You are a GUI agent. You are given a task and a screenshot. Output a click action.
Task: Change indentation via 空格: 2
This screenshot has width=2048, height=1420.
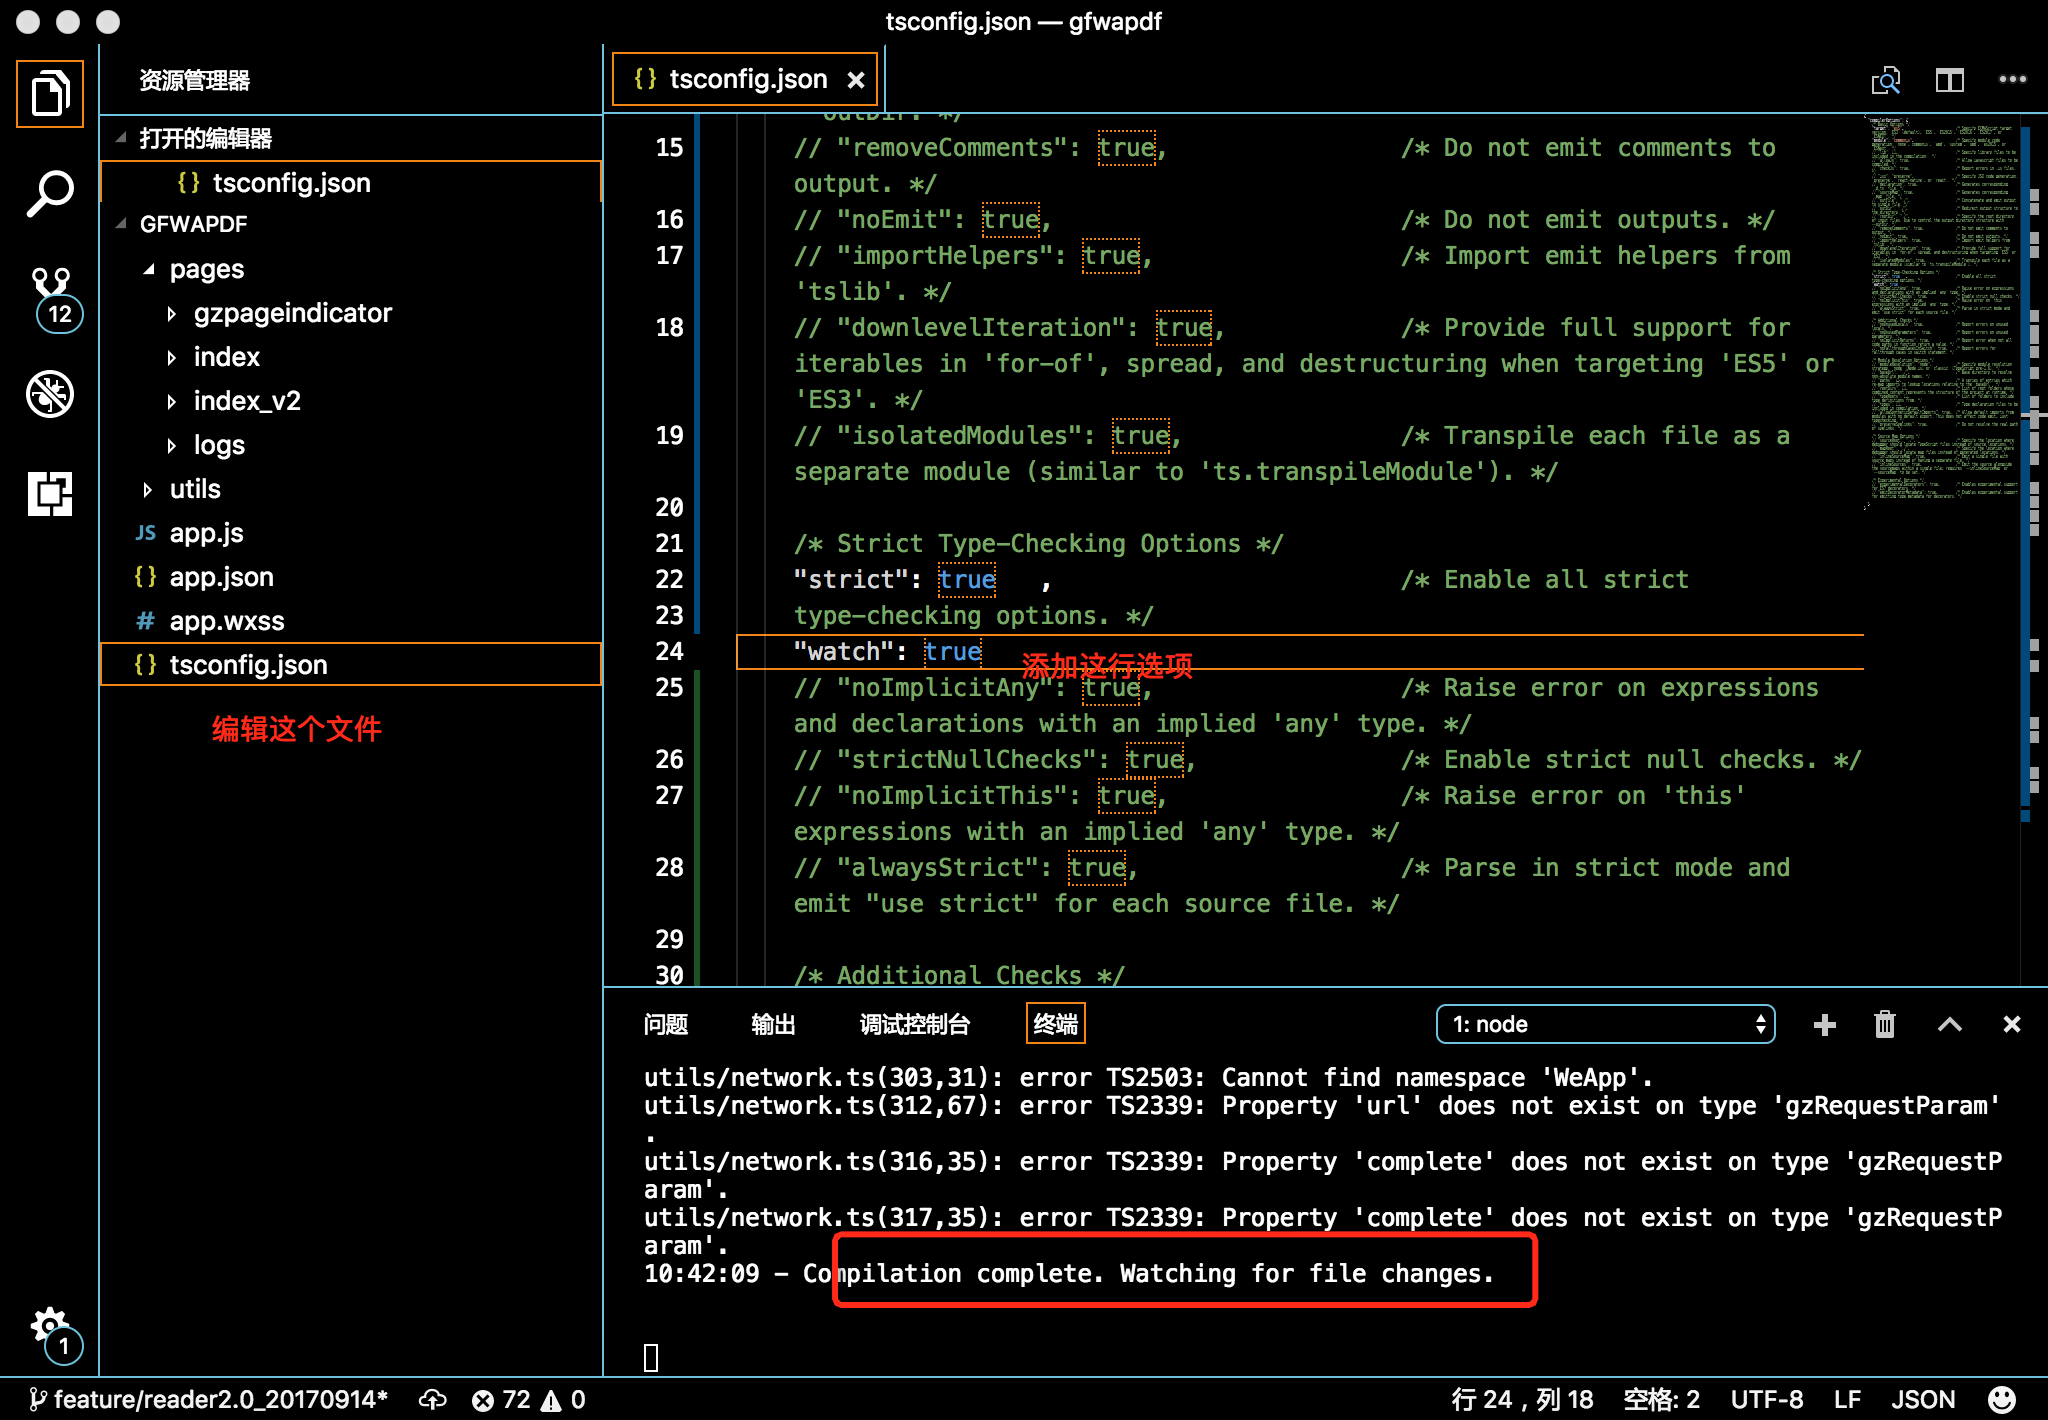pyautogui.click(x=1661, y=1399)
